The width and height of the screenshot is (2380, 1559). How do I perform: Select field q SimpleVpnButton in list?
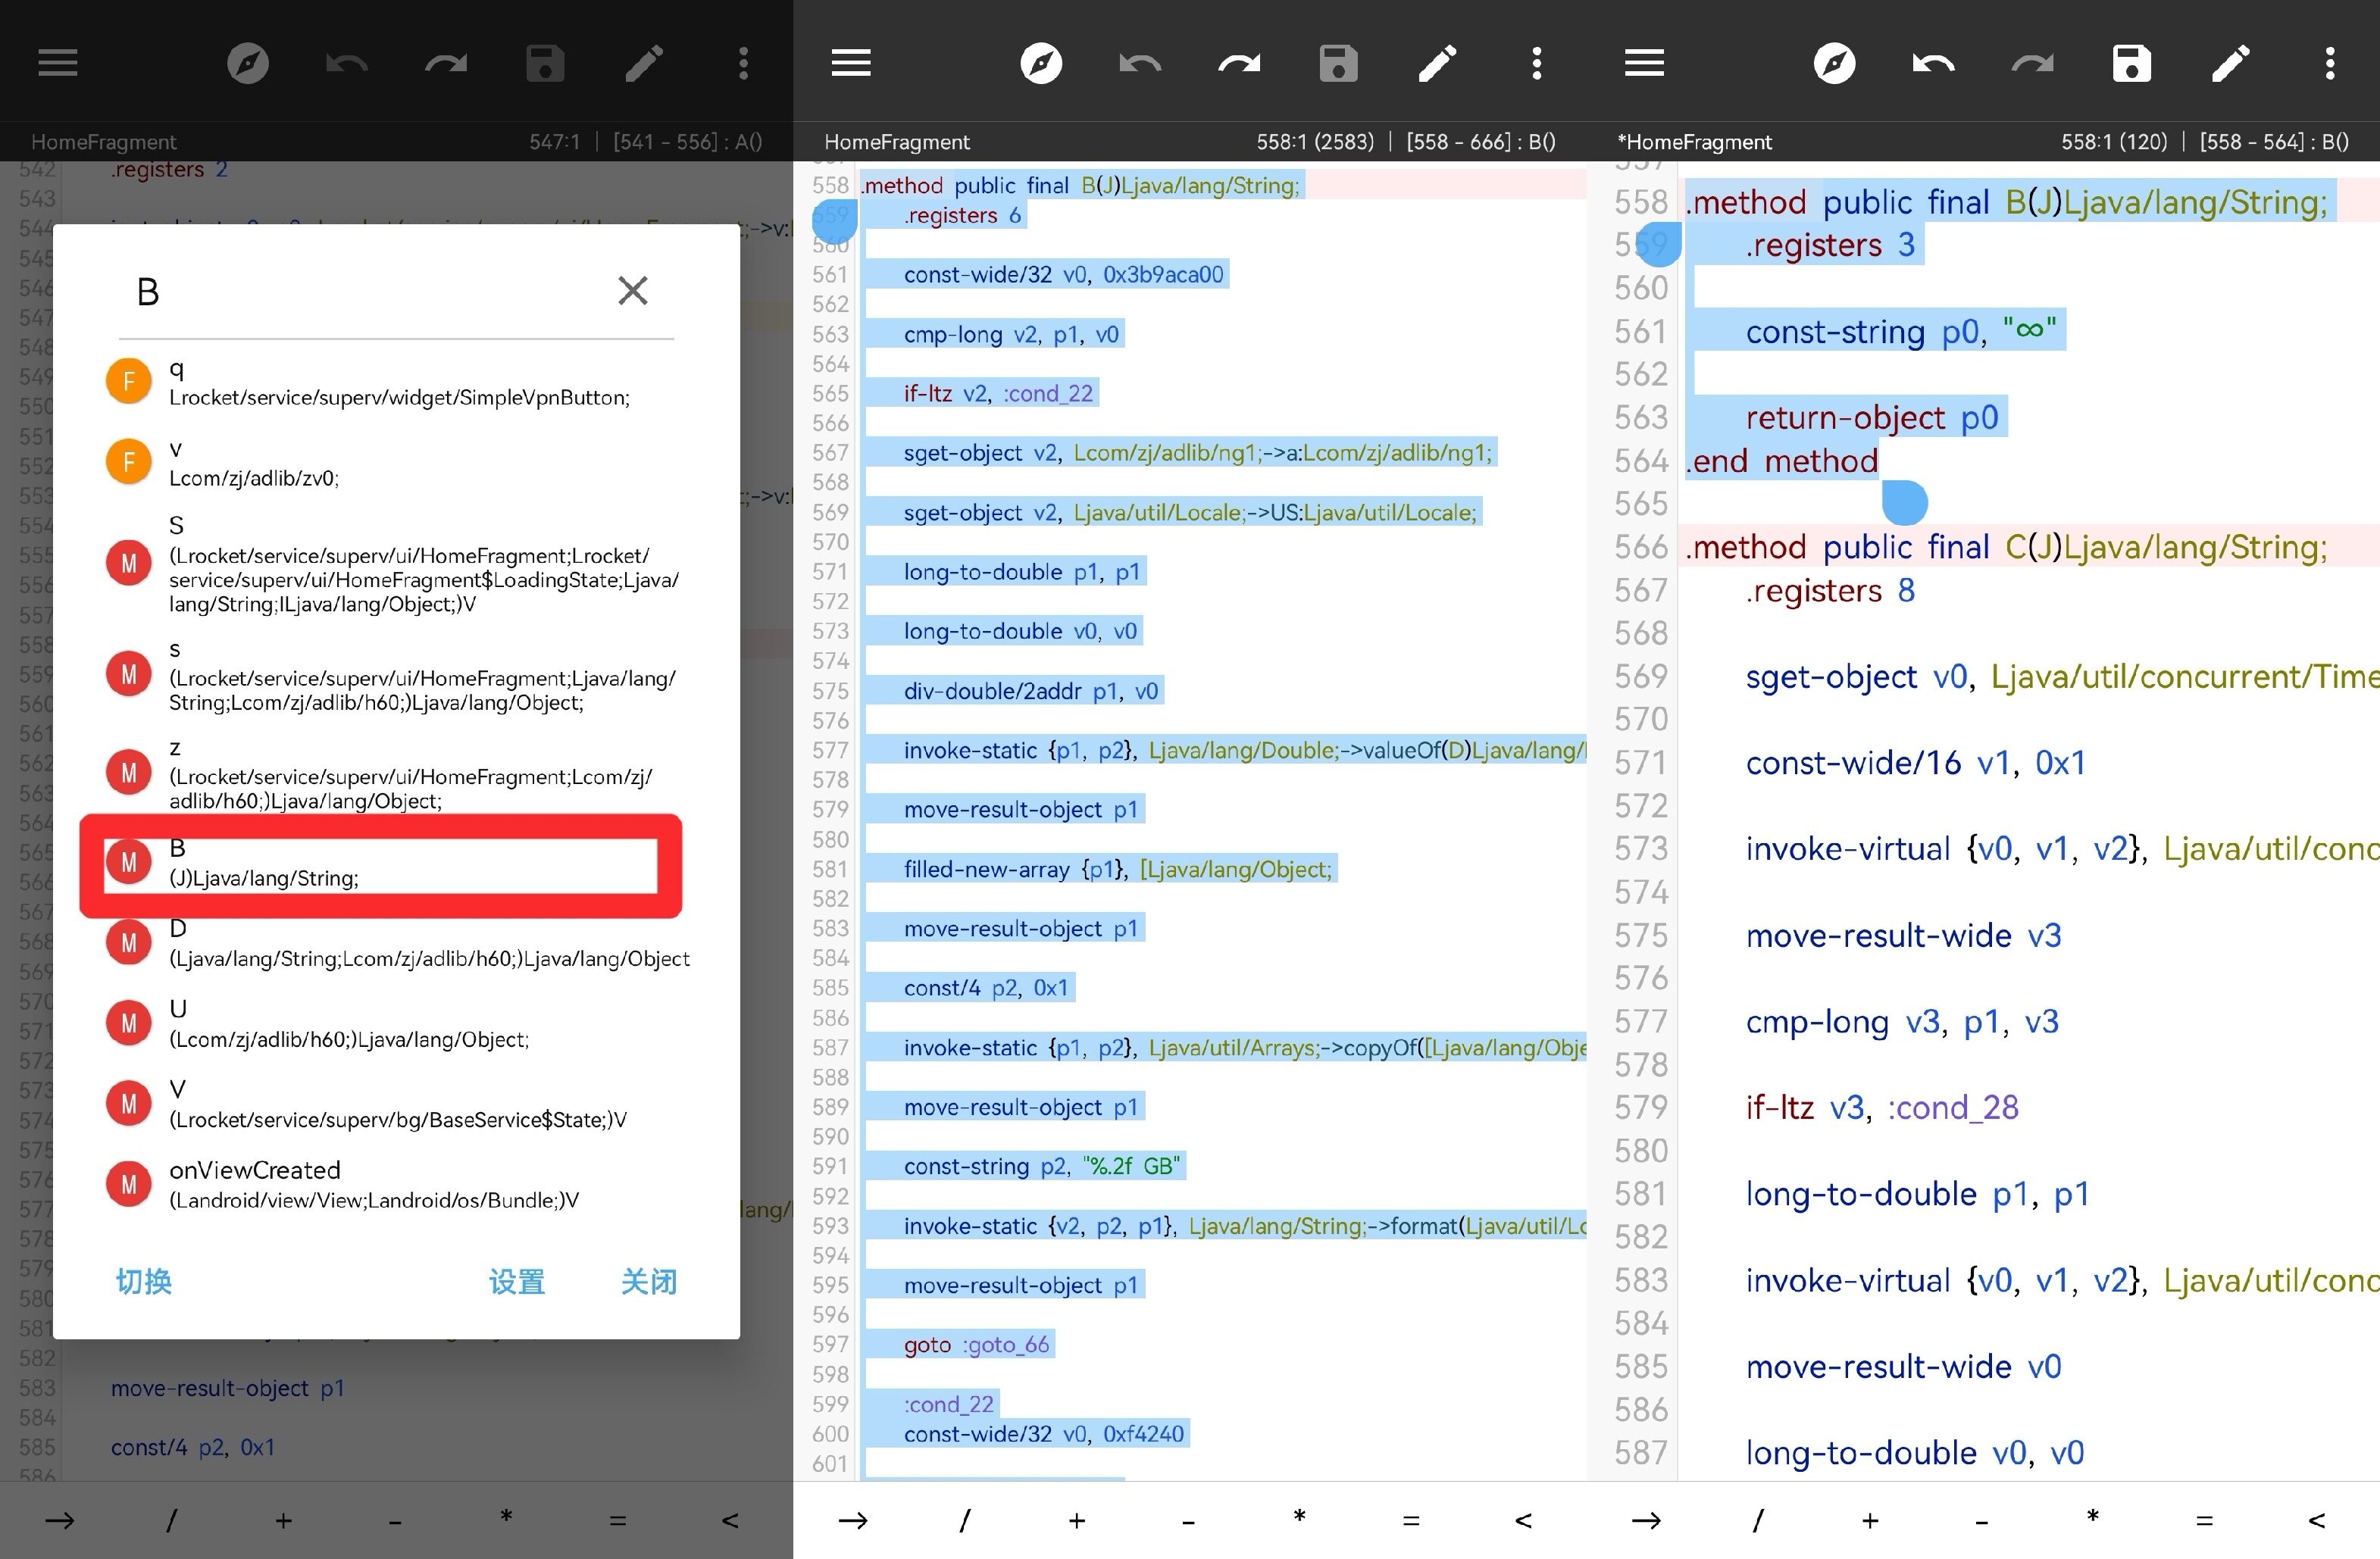pyautogui.click(x=396, y=382)
